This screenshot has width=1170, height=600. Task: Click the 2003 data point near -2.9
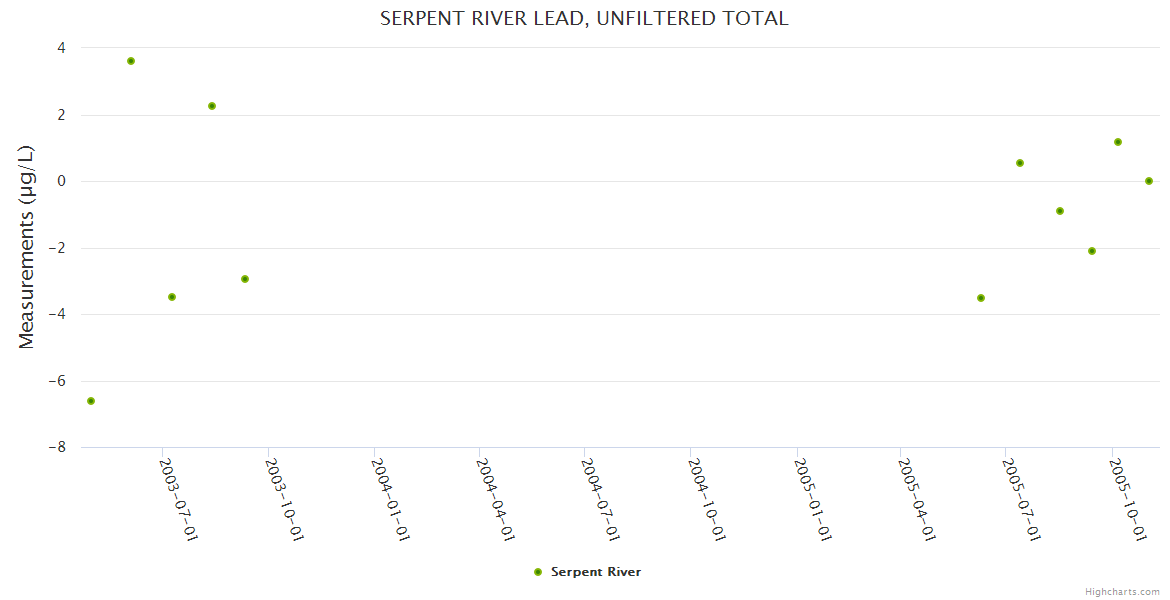click(x=245, y=279)
